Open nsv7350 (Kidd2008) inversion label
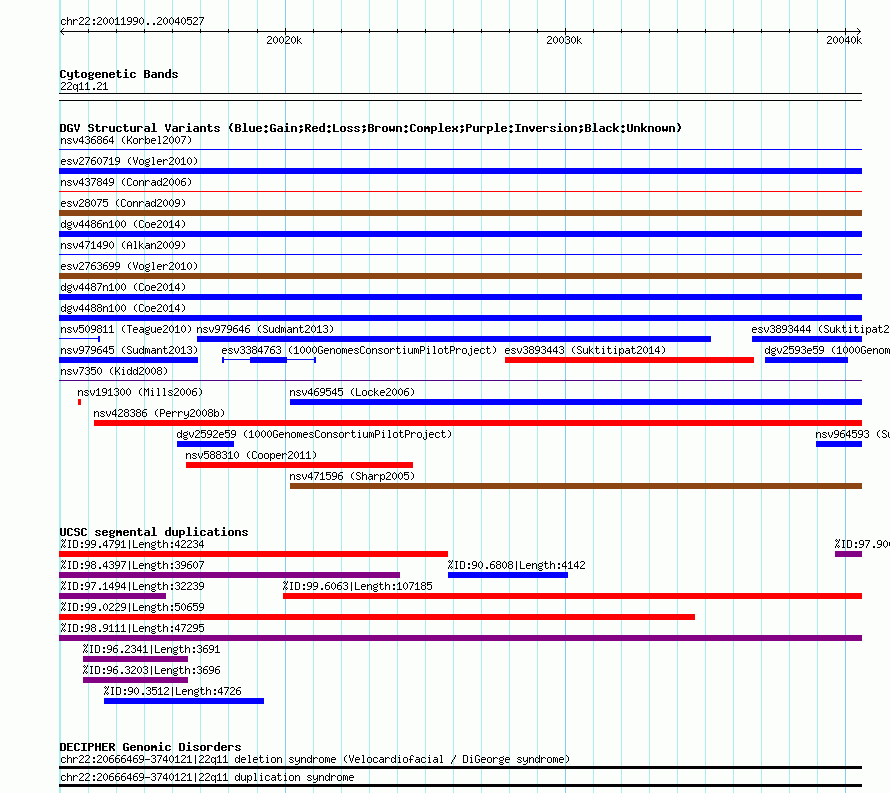The height and width of the screenshot is (793, 890). (114, 371)
